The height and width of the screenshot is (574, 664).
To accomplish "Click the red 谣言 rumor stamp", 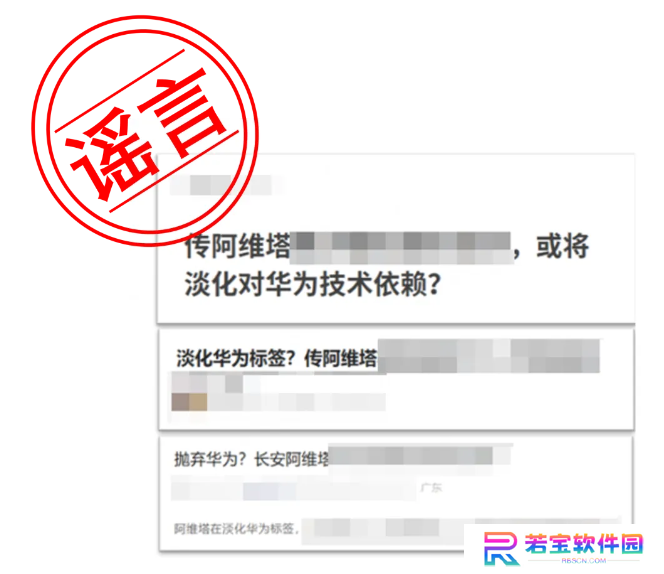I will tap(145, 131).
